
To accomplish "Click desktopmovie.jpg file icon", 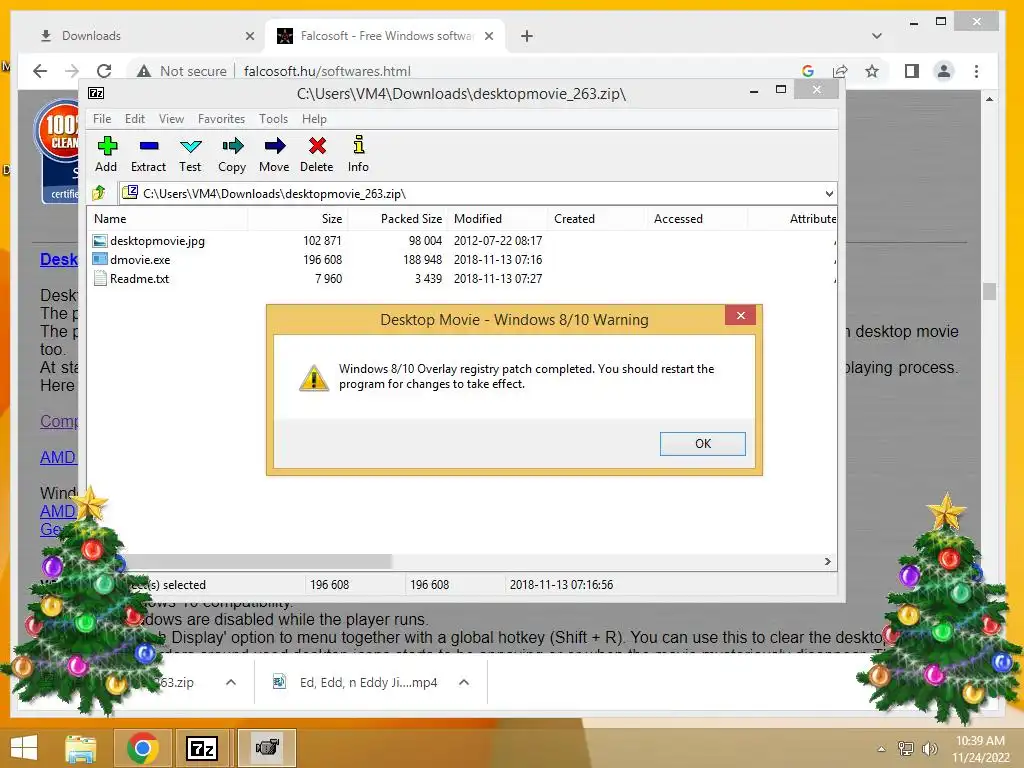I will click(x=100, y=241).
